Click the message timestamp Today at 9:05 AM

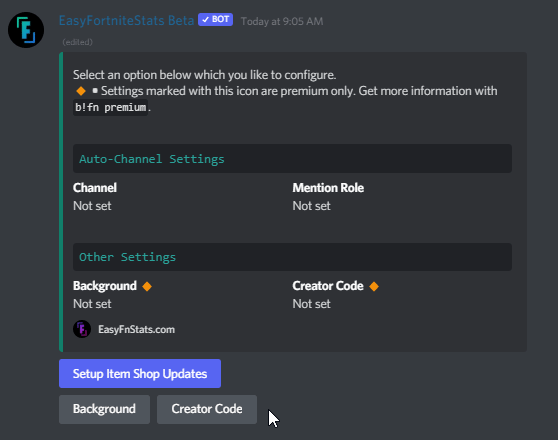(x=282, y=21)
